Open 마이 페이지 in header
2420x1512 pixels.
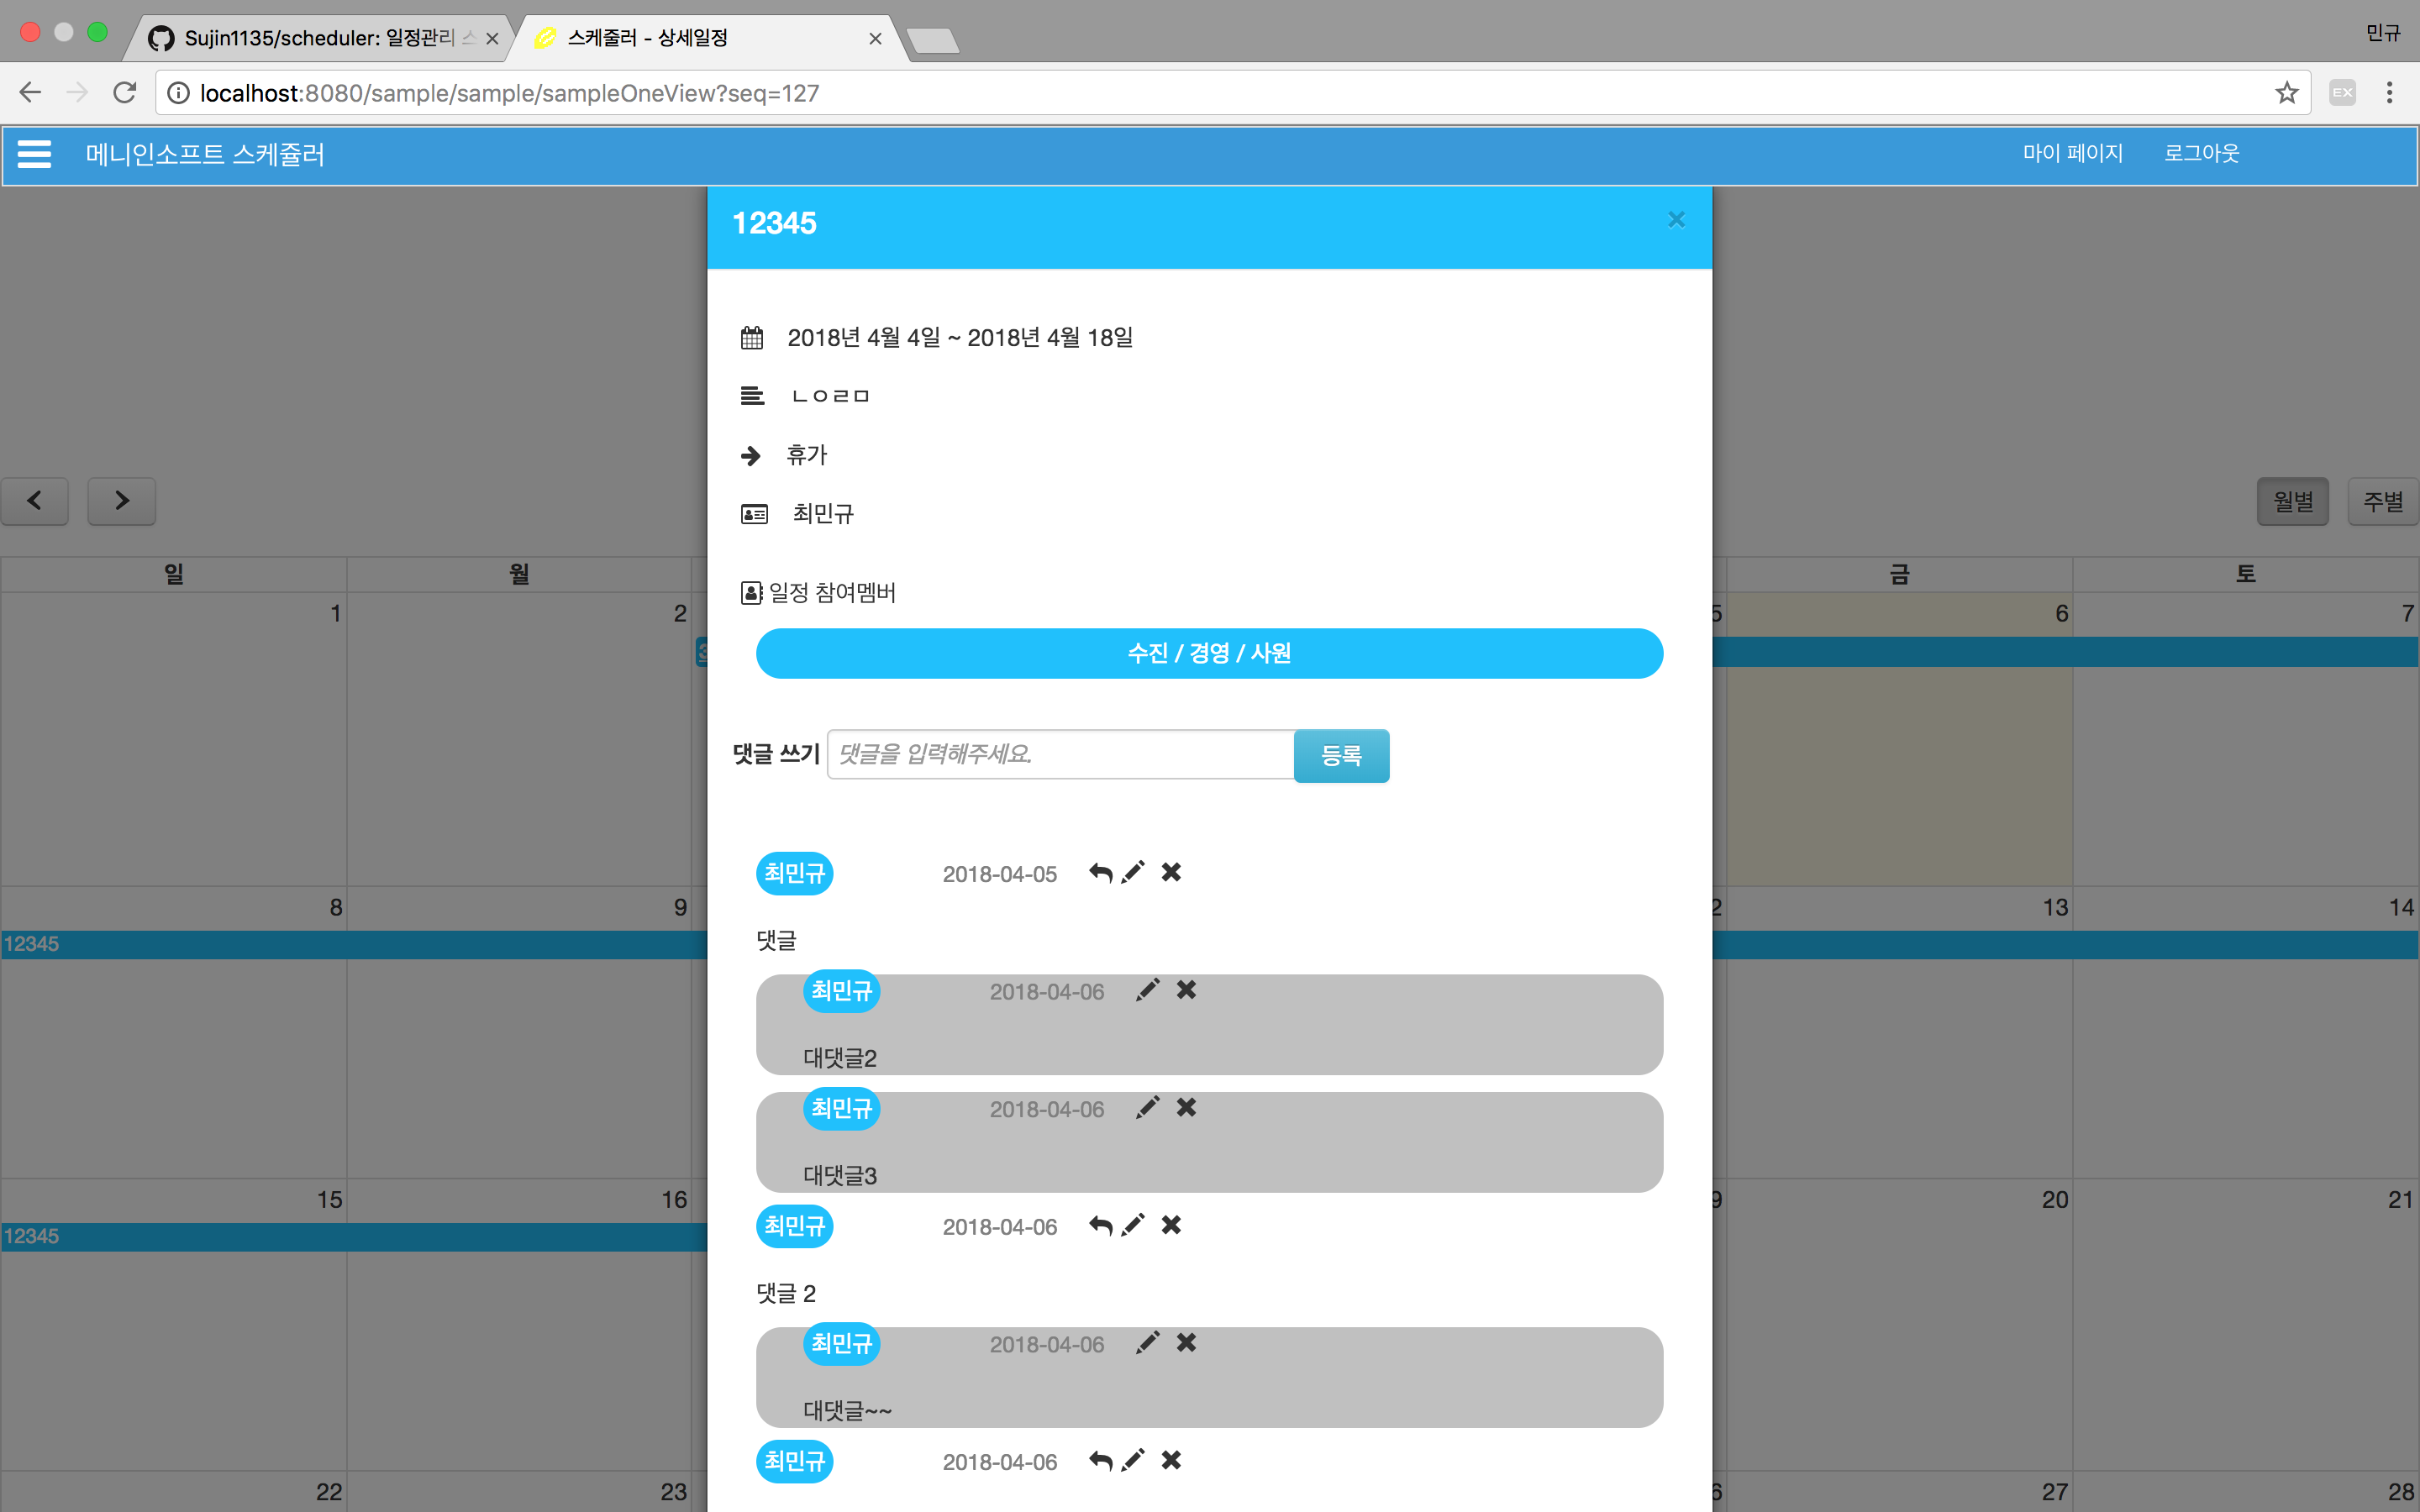(x=2072, y=153)
